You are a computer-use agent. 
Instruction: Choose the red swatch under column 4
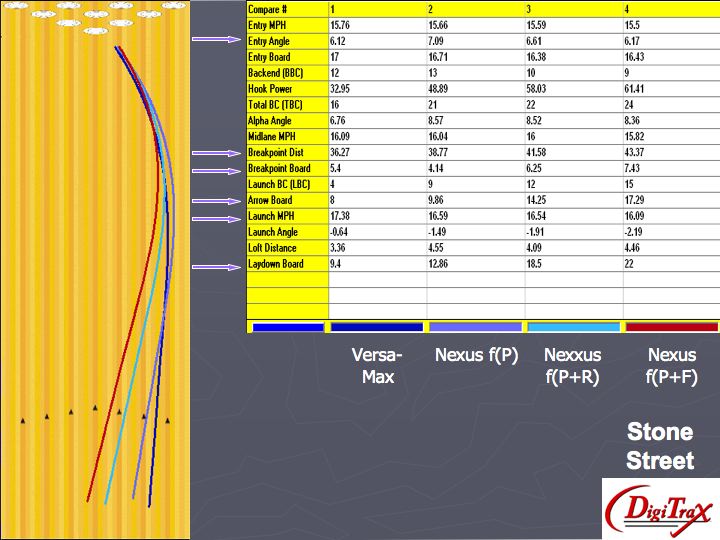point(670,327)
